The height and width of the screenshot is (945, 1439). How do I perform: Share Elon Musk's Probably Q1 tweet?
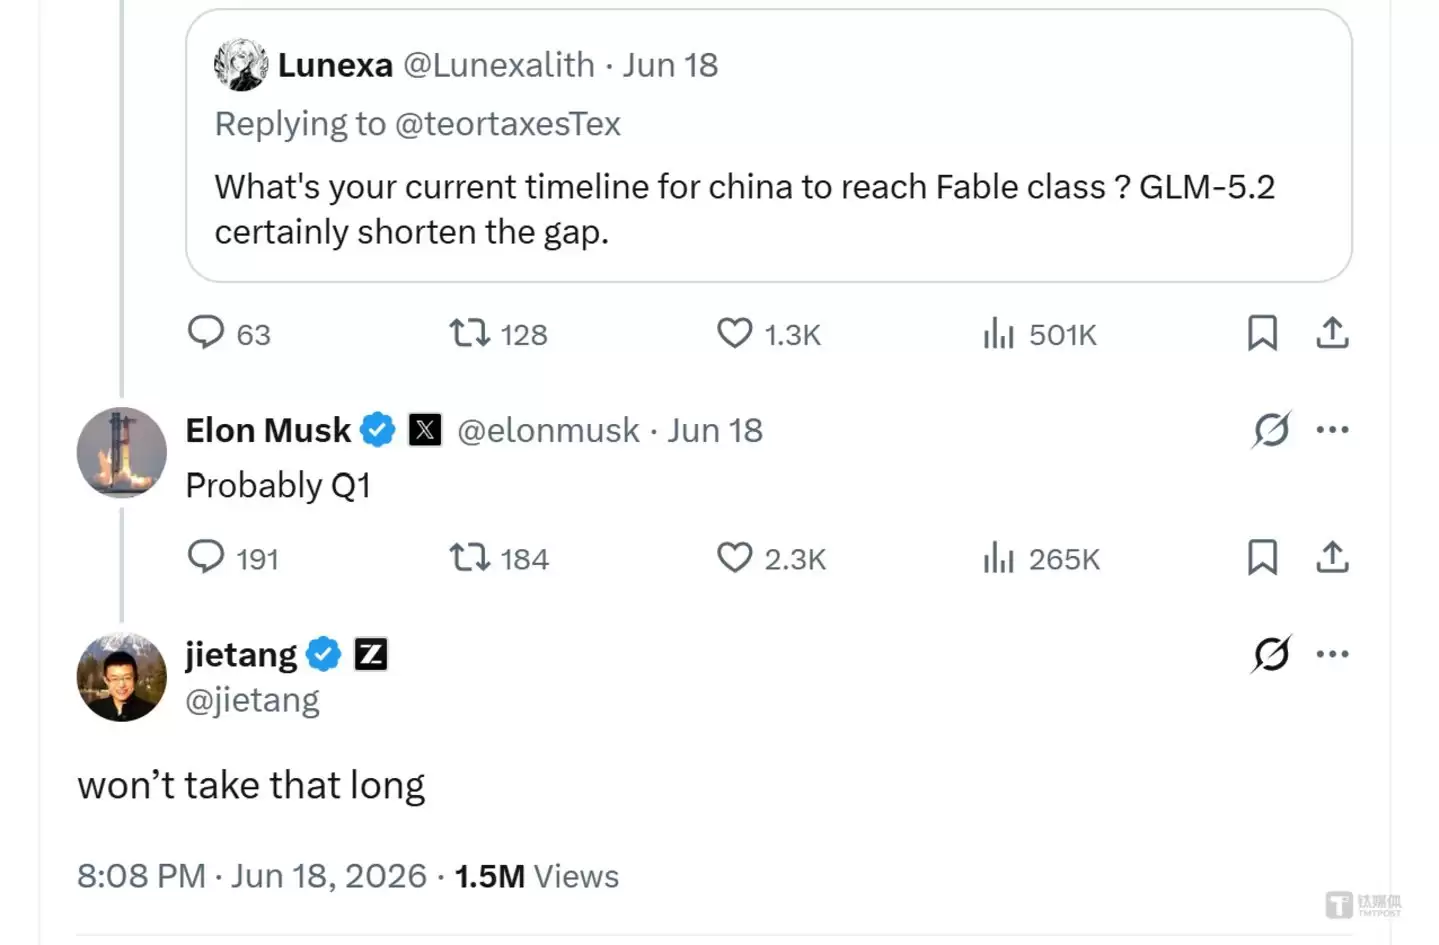[x=1332, y=557]
